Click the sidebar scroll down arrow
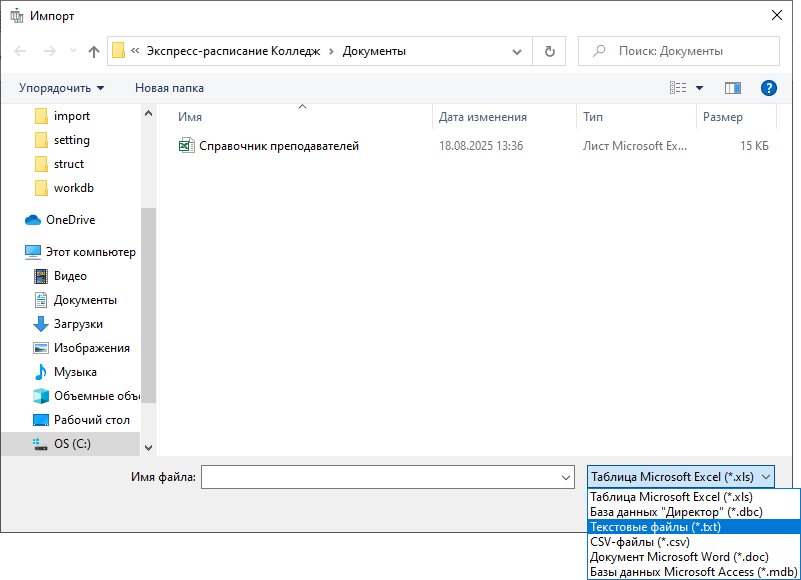 [x=149, y=448]
